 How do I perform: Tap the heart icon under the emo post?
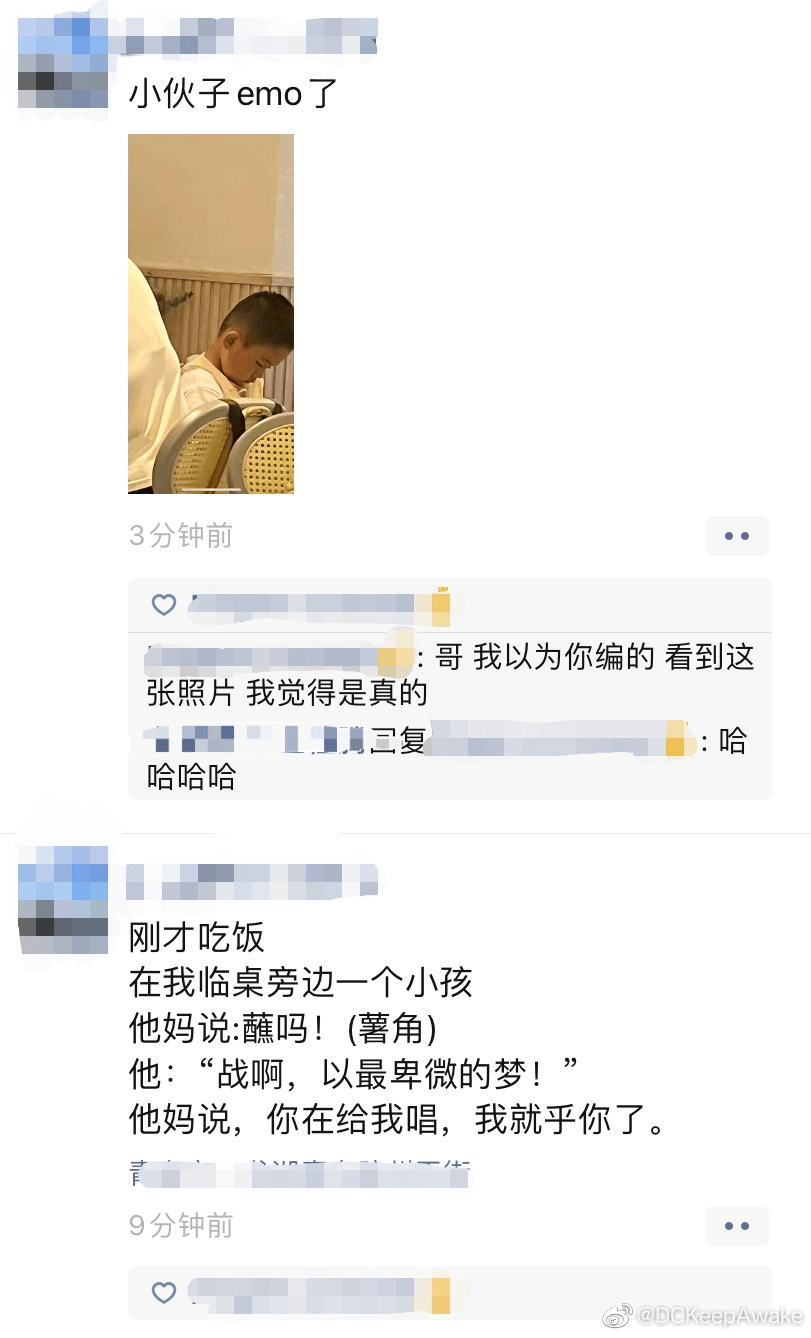pos(164,605)
